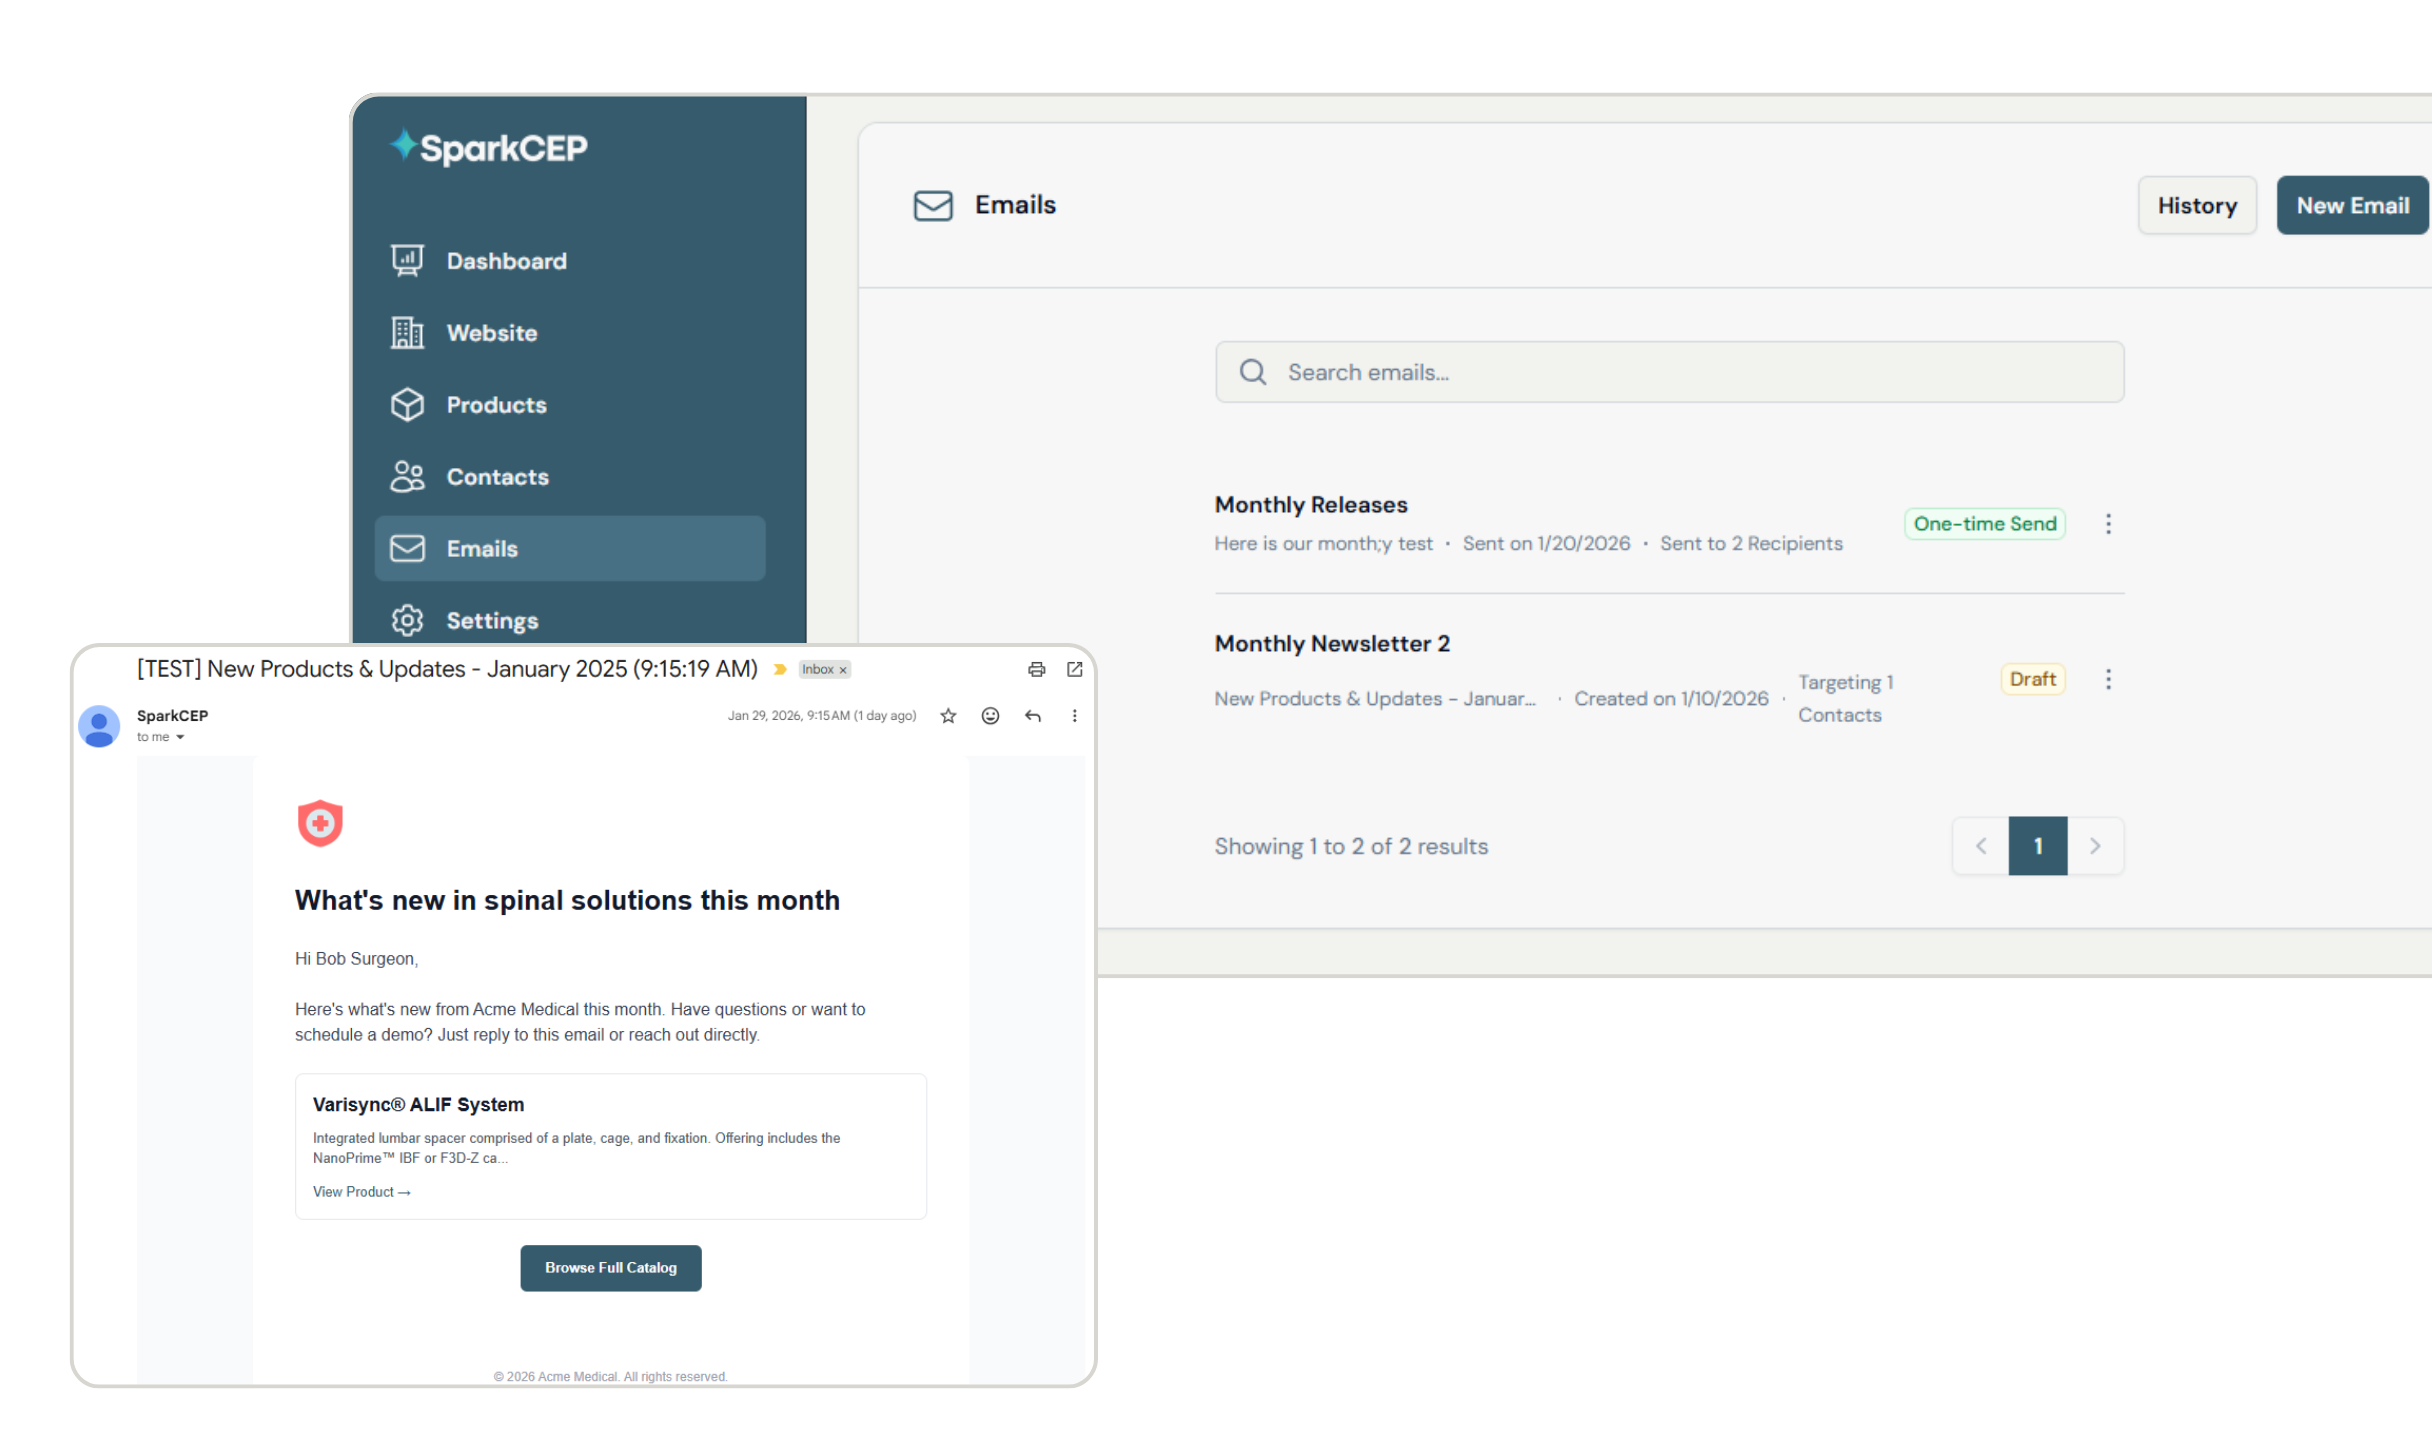Expand the 'to me' recipient details
Image resolution: width=2432 pixels, height=1442 pixels.
click(180, 738)
